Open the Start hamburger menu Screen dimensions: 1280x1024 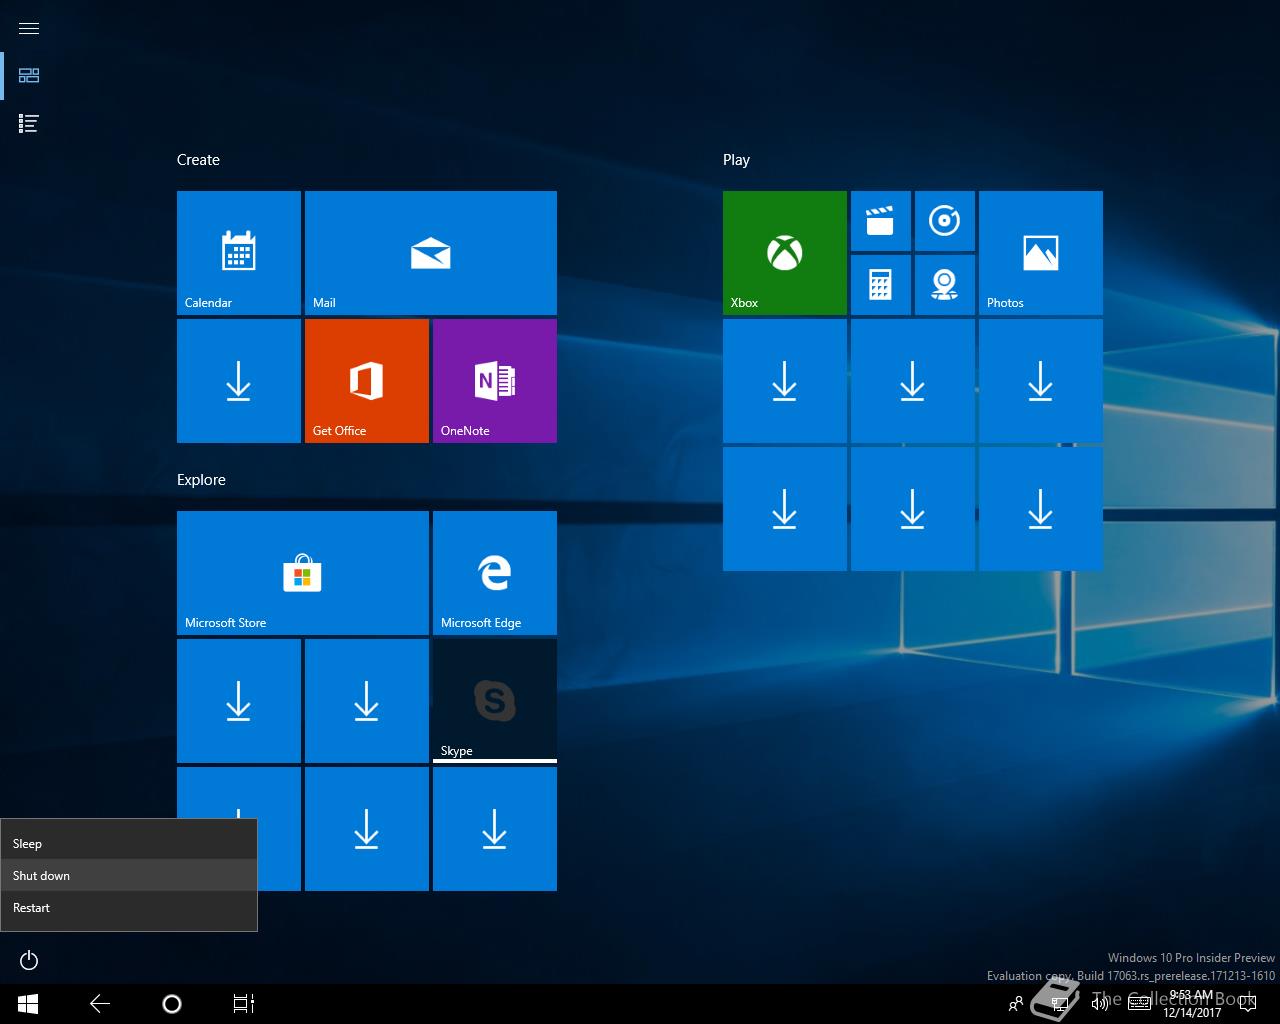(x=29, y=28)
